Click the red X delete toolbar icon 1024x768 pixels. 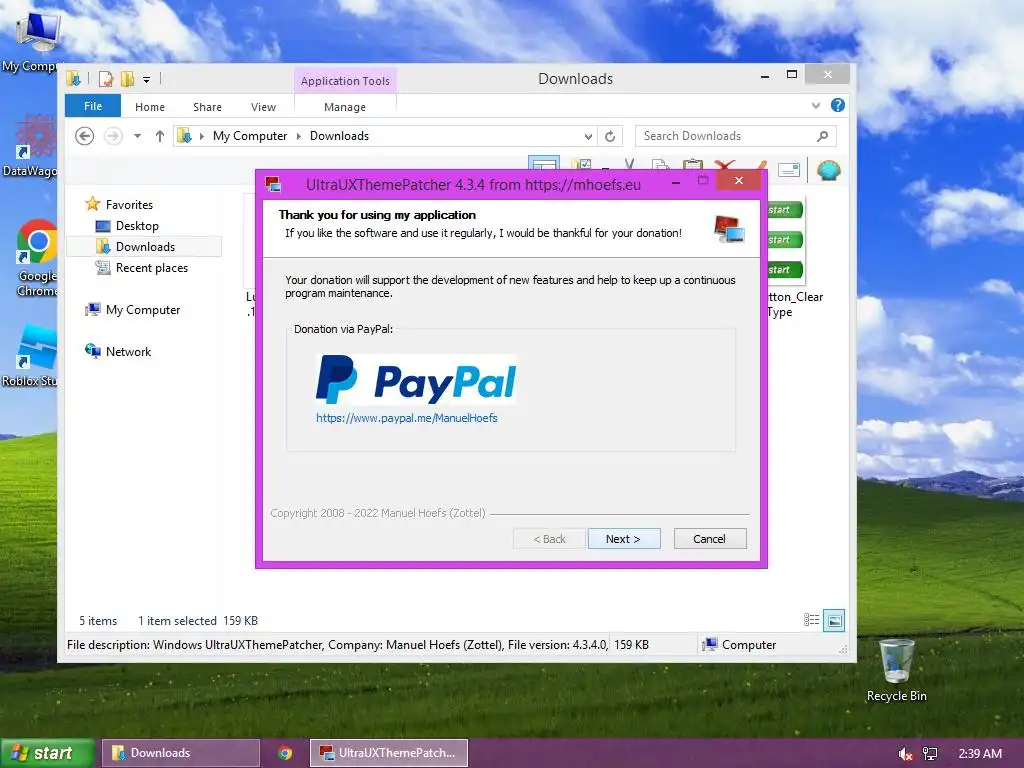click(x=725, y=165)
